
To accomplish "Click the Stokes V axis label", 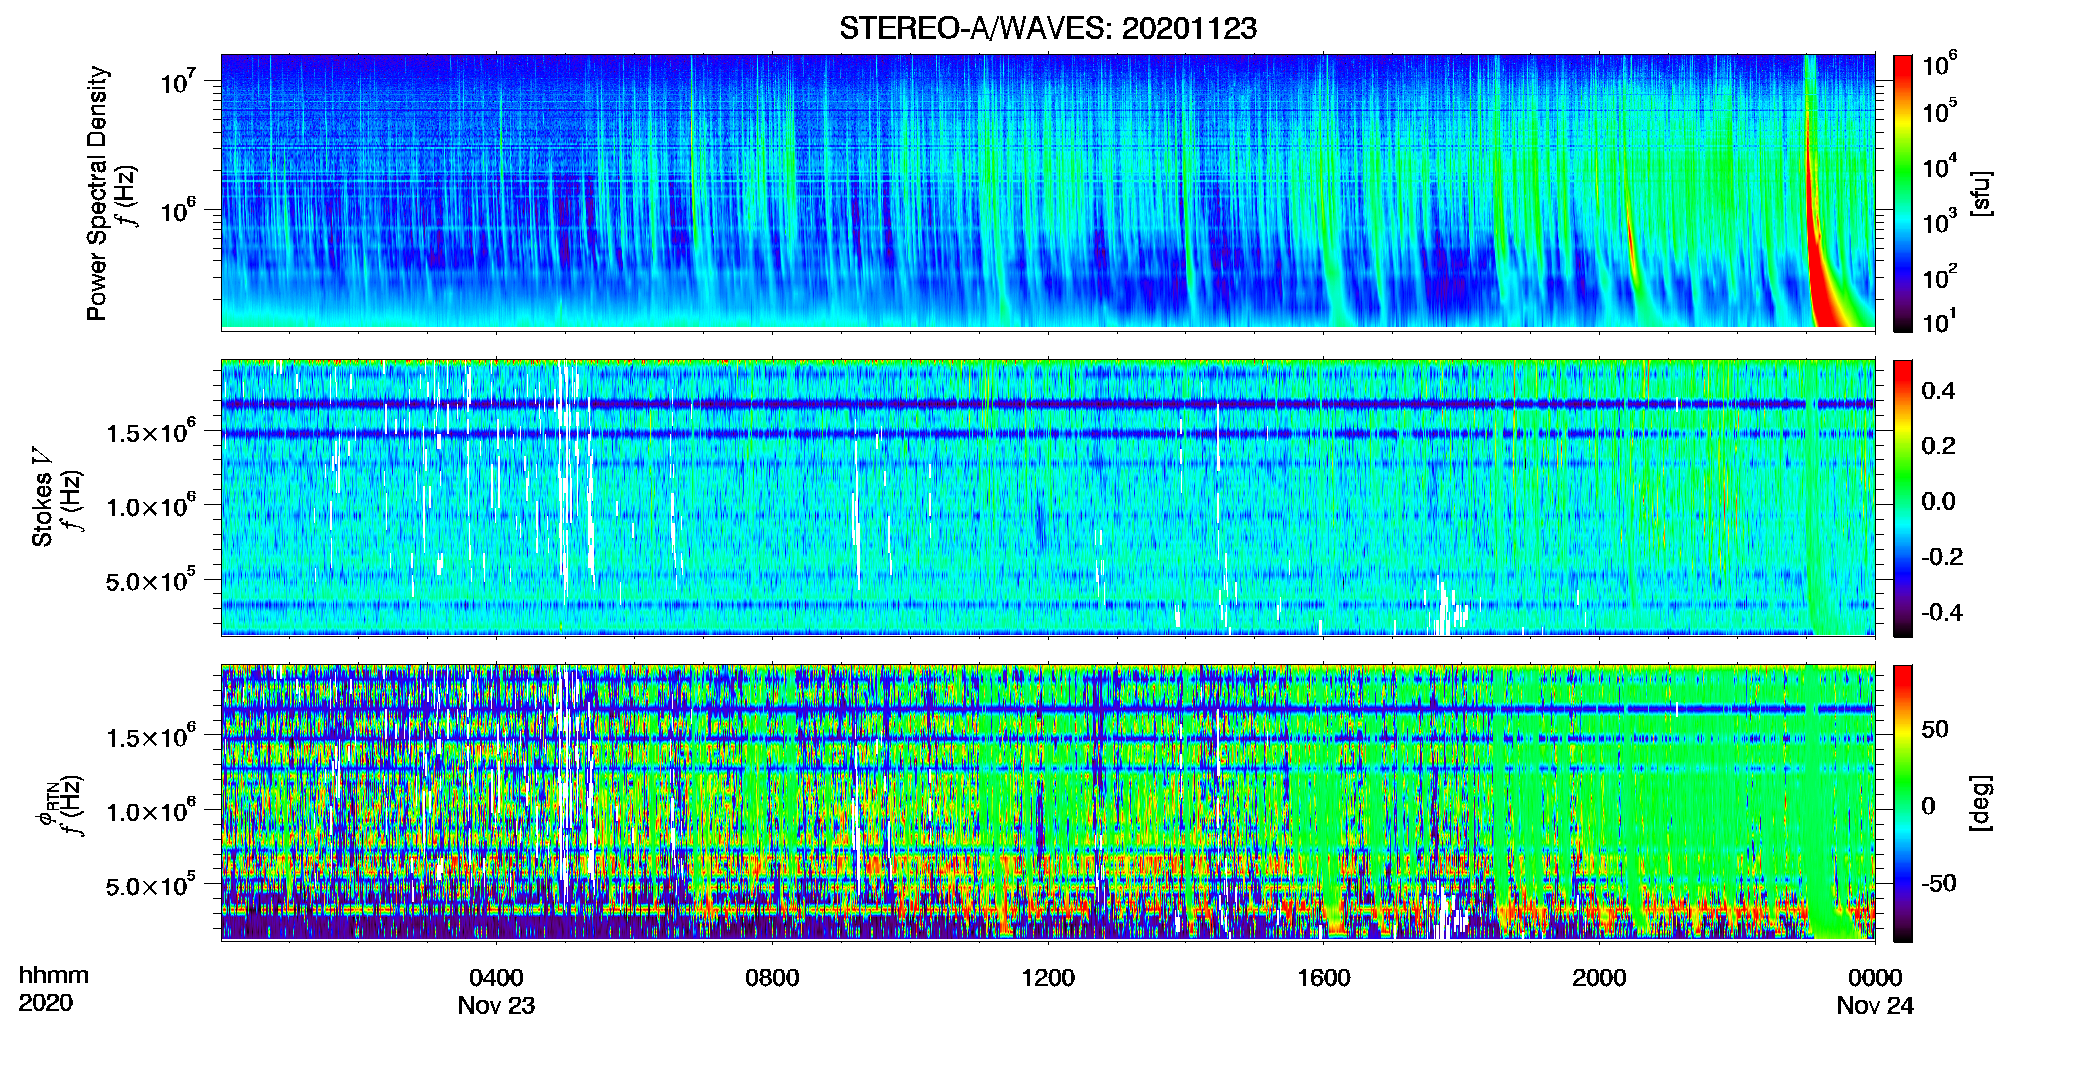I will pyautogui.click(x=42, y=497).
